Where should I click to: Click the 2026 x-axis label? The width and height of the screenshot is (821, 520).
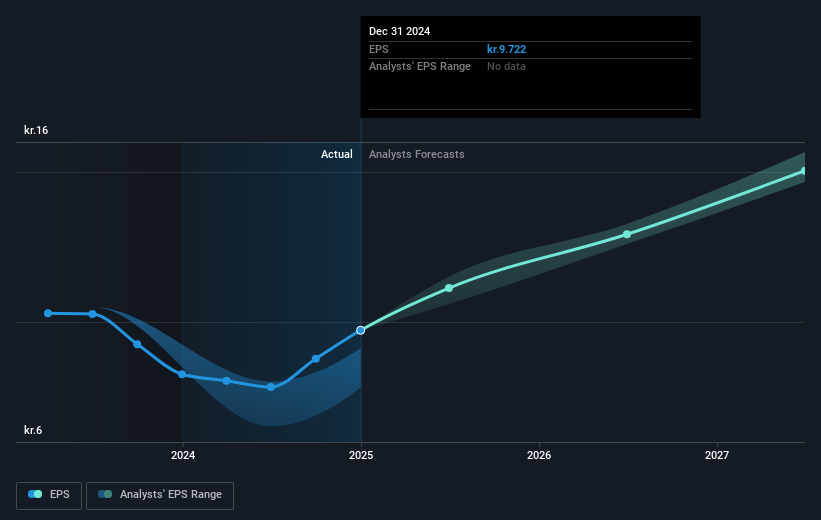[539, 455]
